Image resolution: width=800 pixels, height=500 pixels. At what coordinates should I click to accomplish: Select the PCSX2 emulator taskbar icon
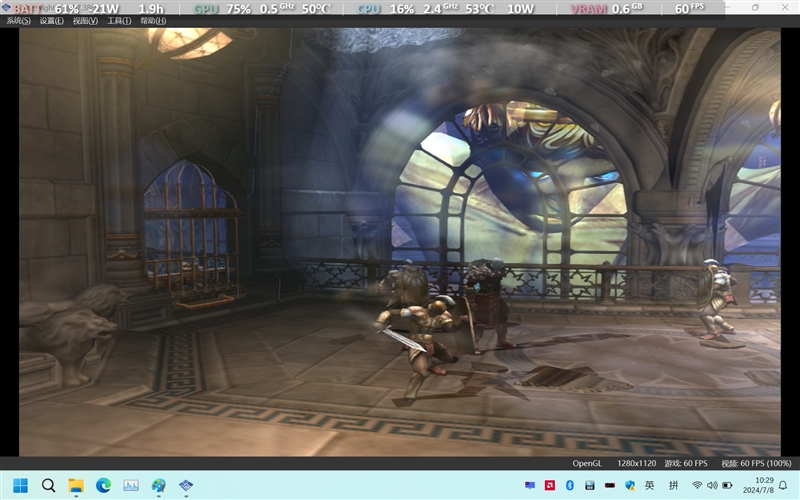[x=186, y=485]
